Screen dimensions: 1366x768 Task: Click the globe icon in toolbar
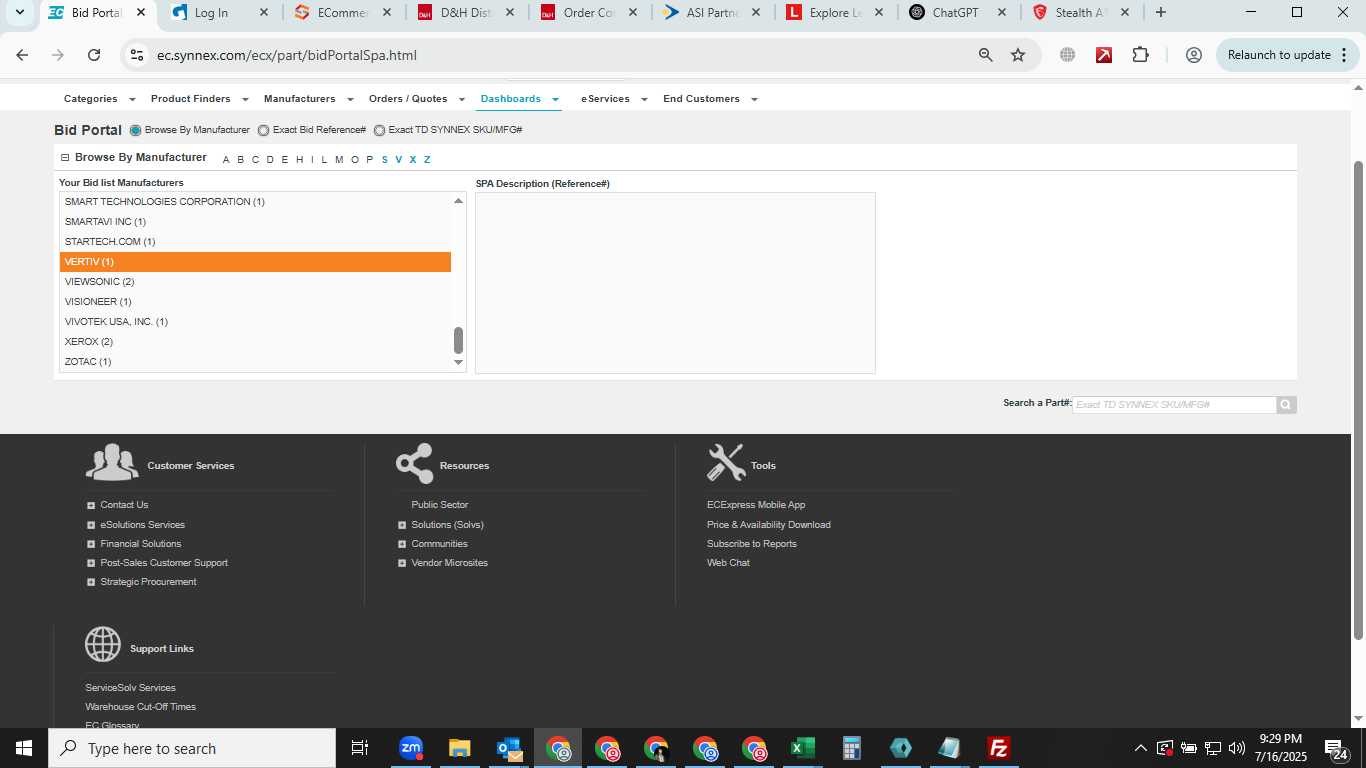(1067, 55)
